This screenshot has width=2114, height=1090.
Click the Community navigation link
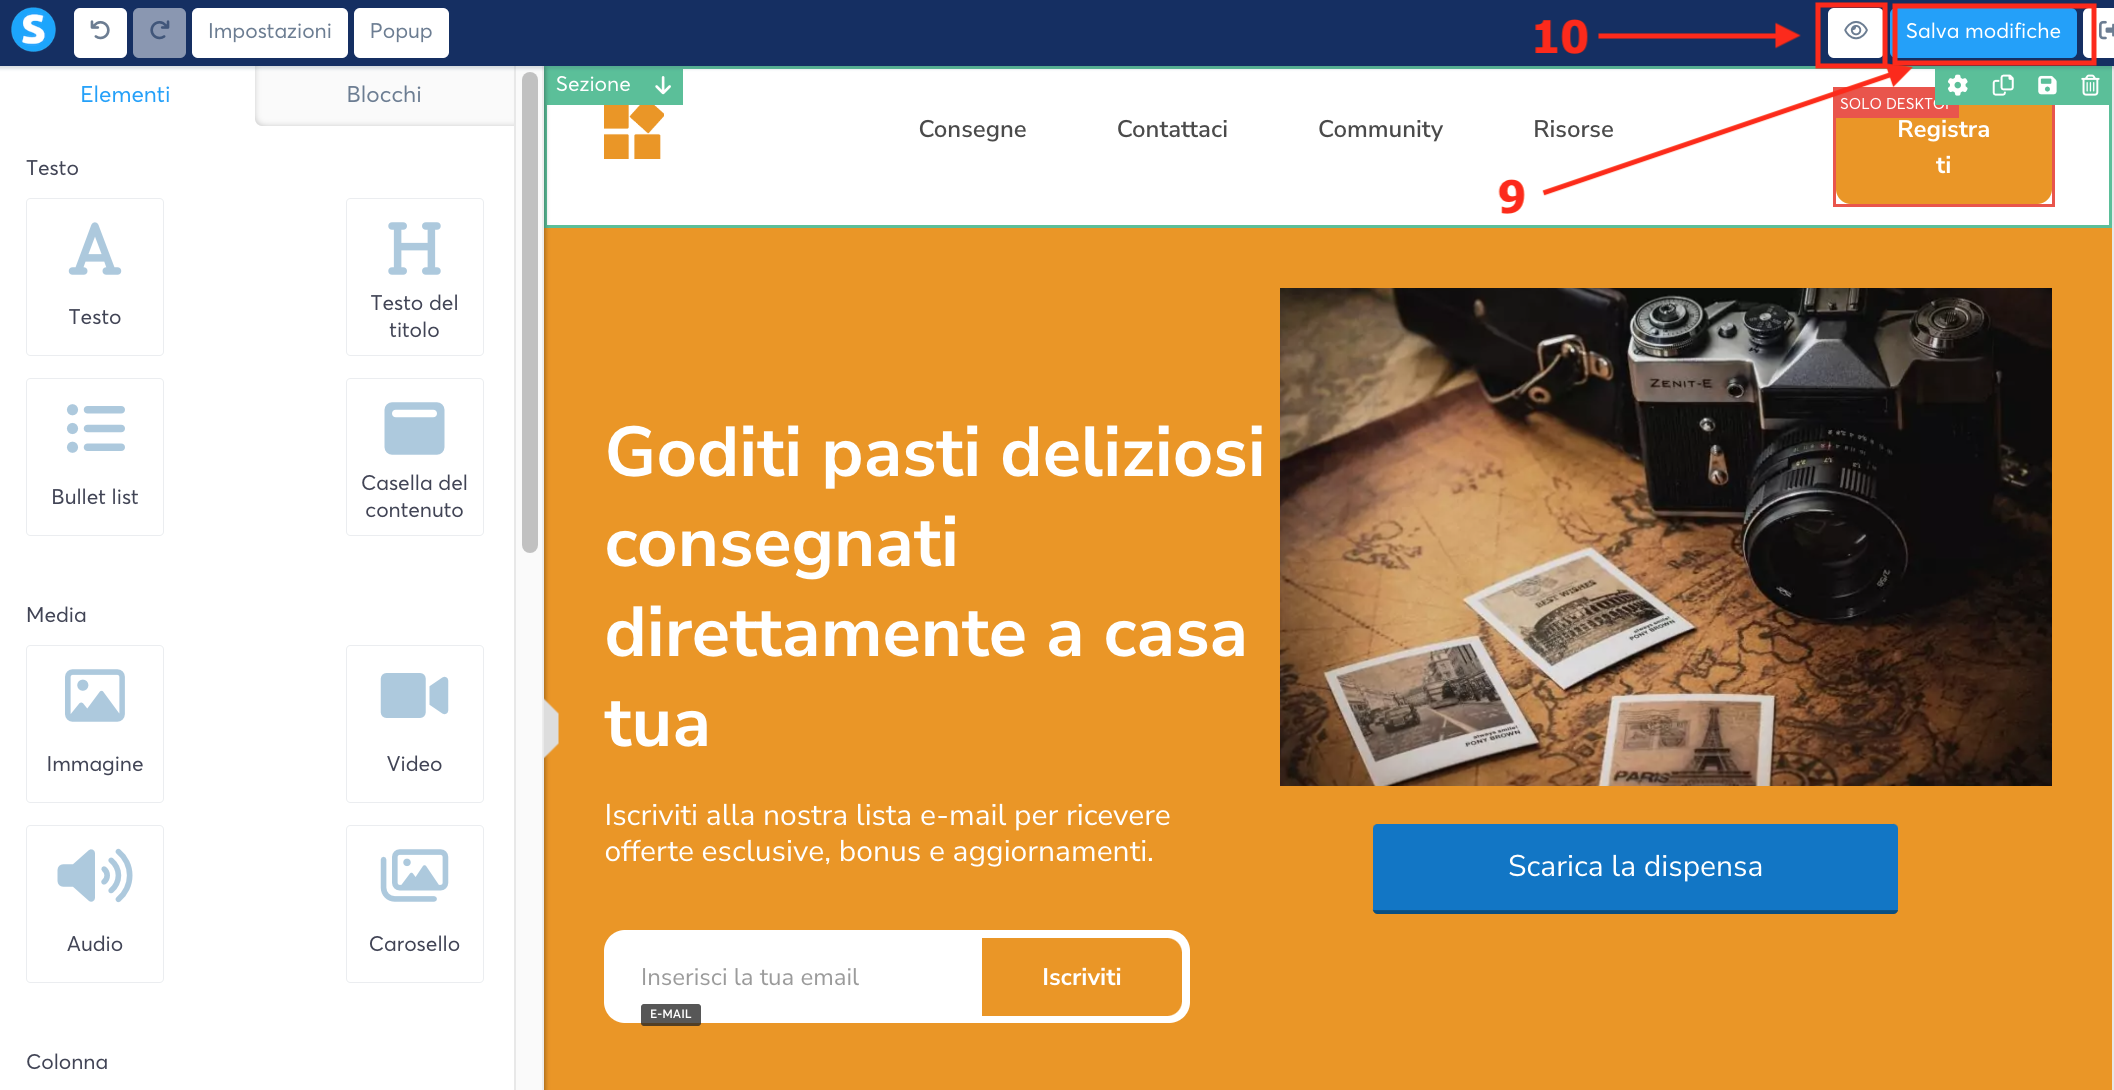click(x=1380, y=129)
